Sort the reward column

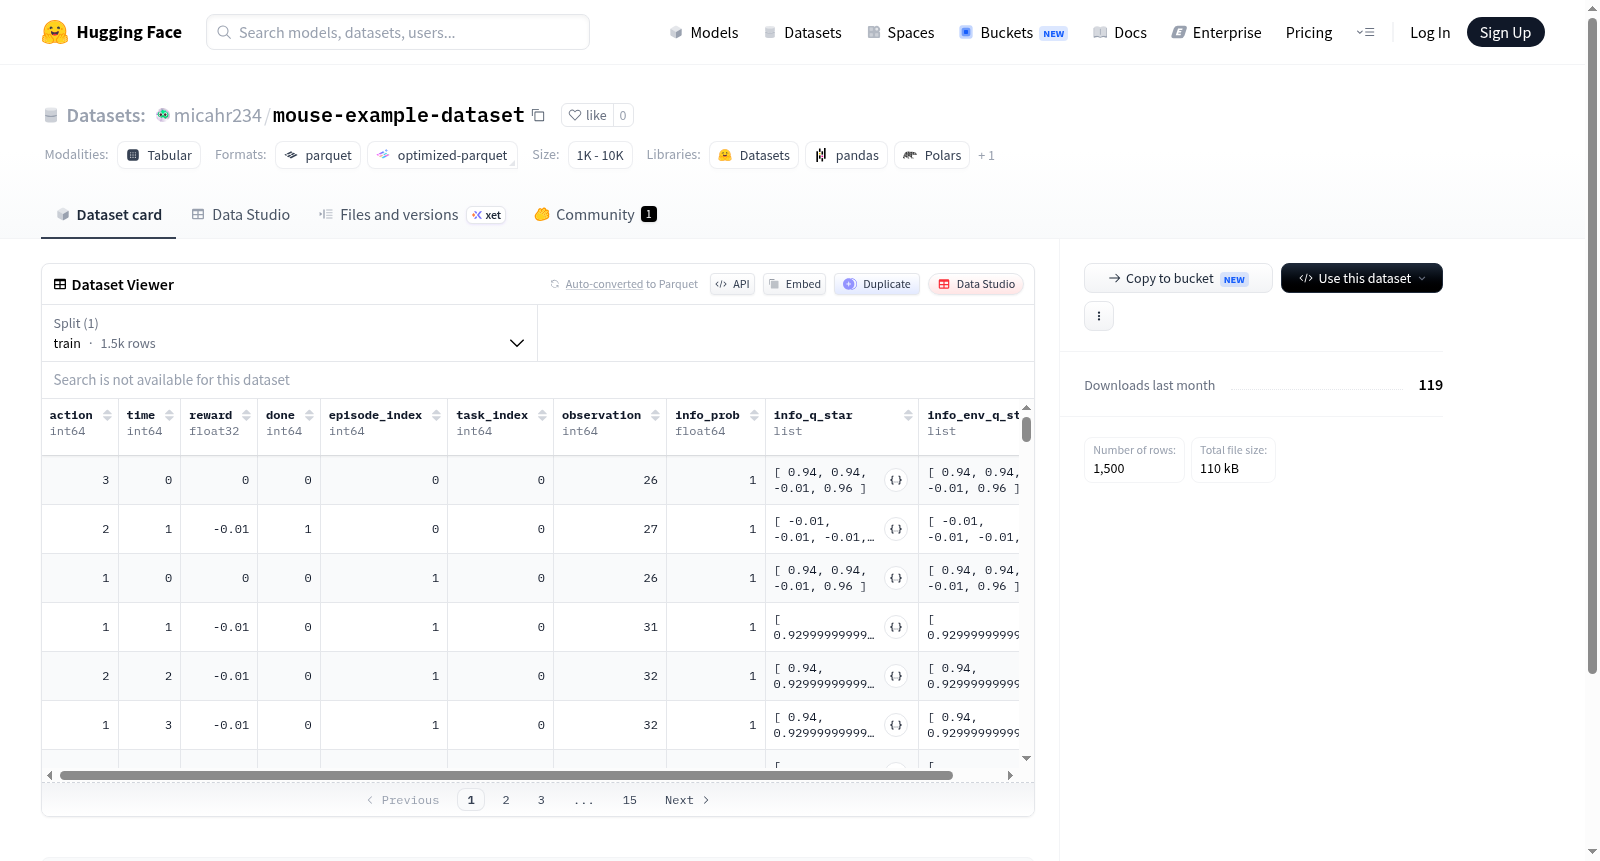pyautogui.click(x=246, y=415)
